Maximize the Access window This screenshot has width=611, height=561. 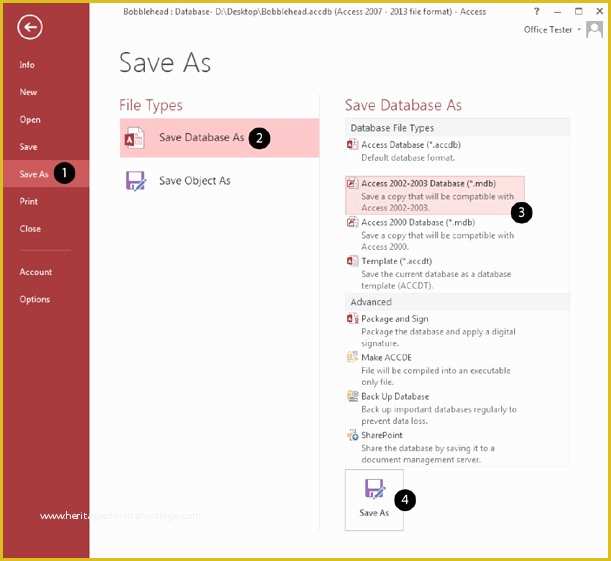coord(579,11)
